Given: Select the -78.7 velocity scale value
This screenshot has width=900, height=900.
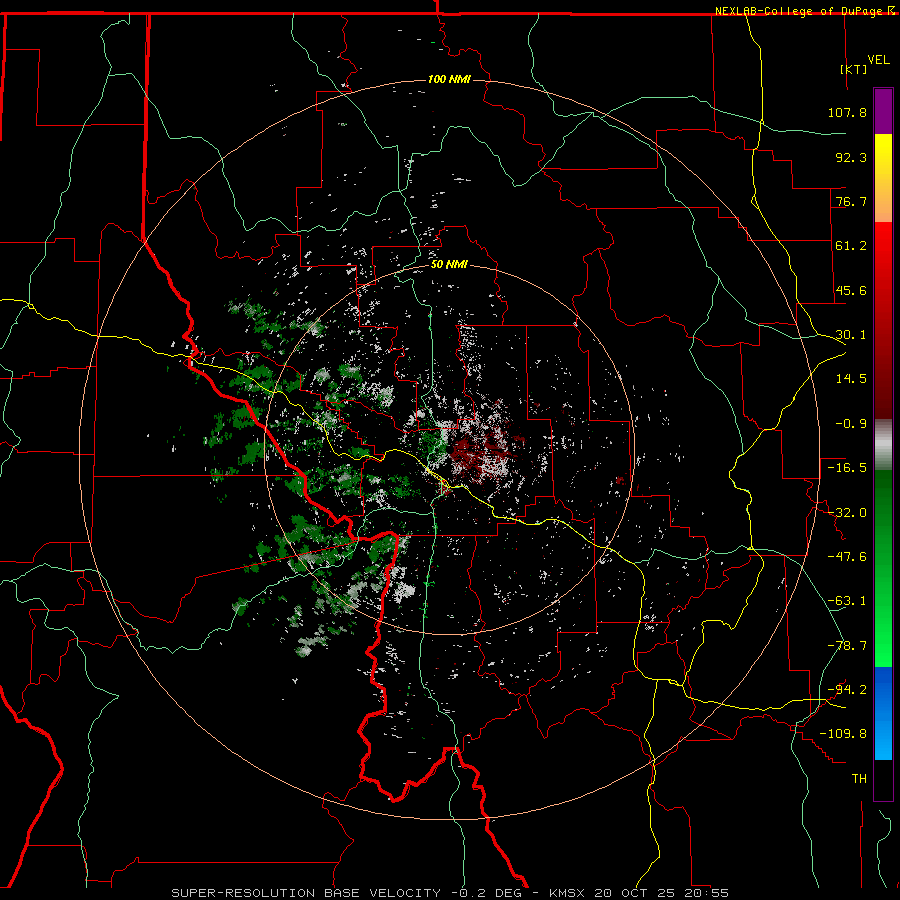Looking at the screenshot, I should point(847,646).
